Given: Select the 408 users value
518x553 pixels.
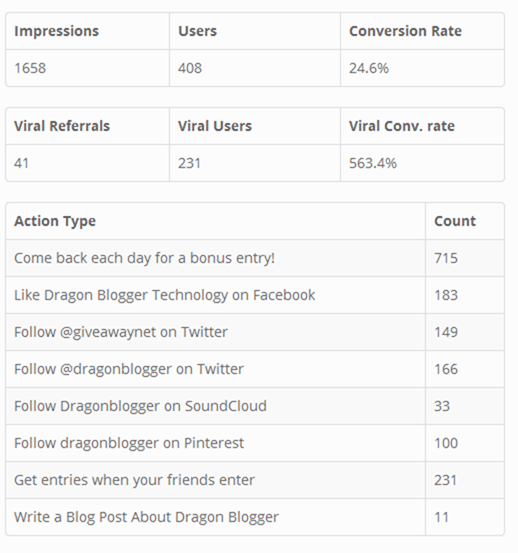Looking at the screenshot, I should [190, 68].
